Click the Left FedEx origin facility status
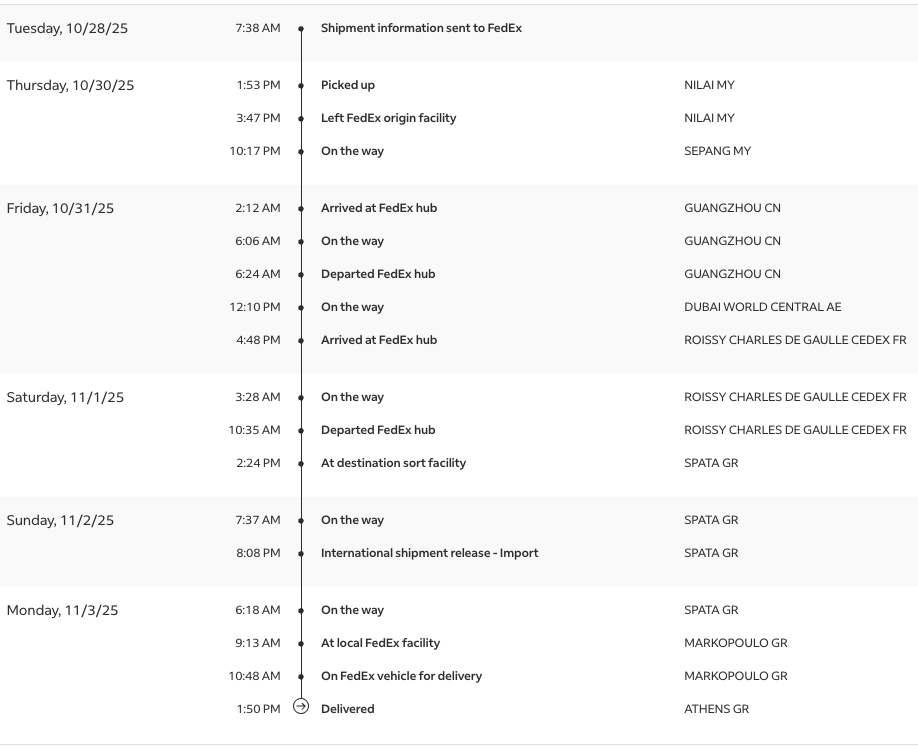This screenshot has width=918, height=753. (x=388, y=118)
